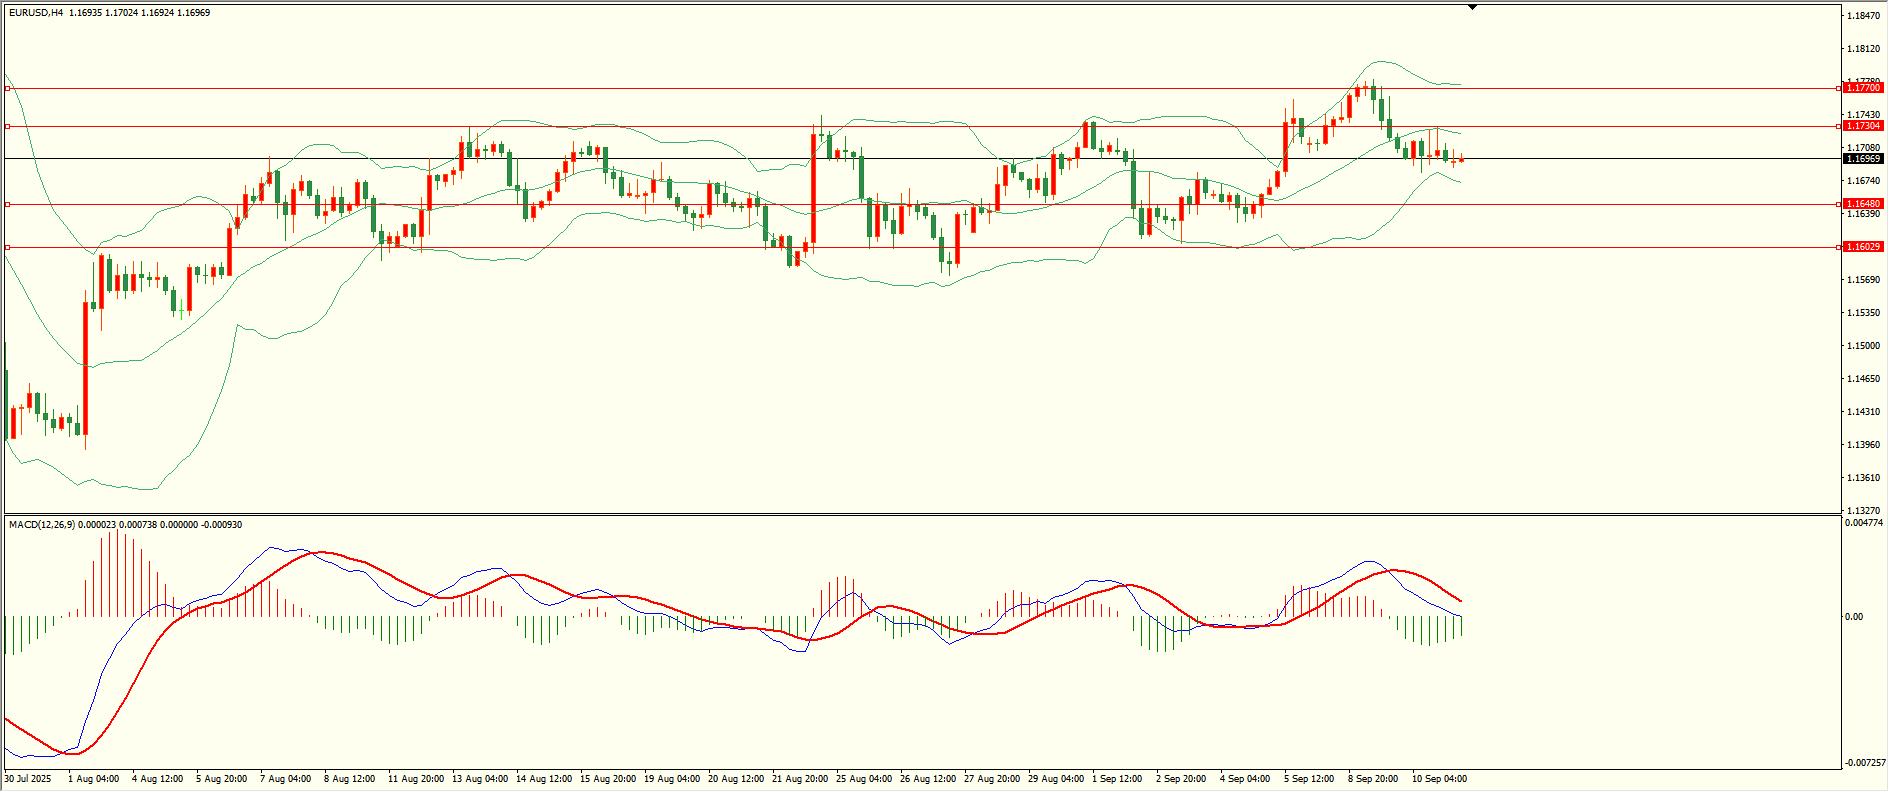Click the 1.16740 price scale value
Image resolution: width=1889 pixels, height=792 pixels.
click(1863, 181)
